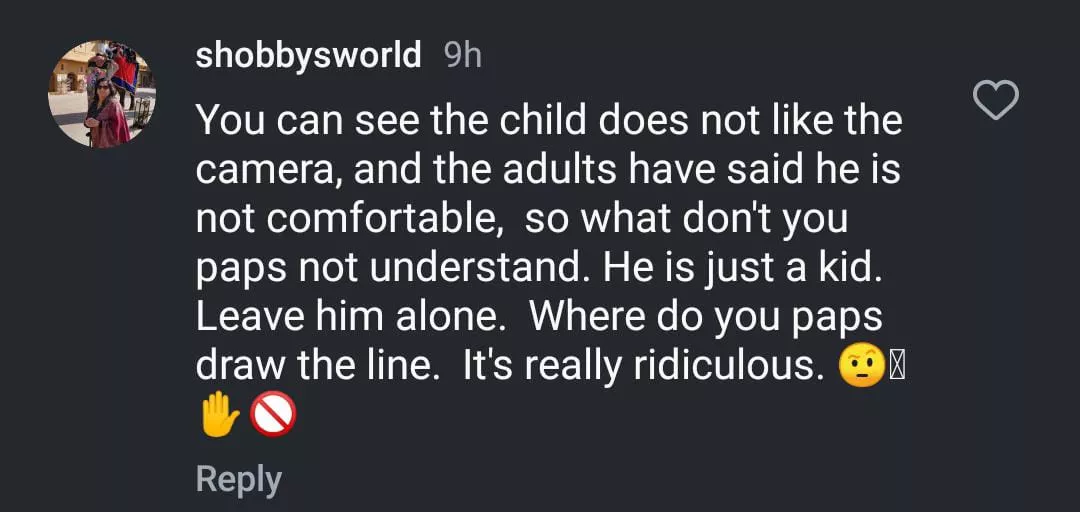The image size is (1080, 512).
Task: Click the phrase "draw the line"
Action: pyautogui.click(x=318, y=367)
